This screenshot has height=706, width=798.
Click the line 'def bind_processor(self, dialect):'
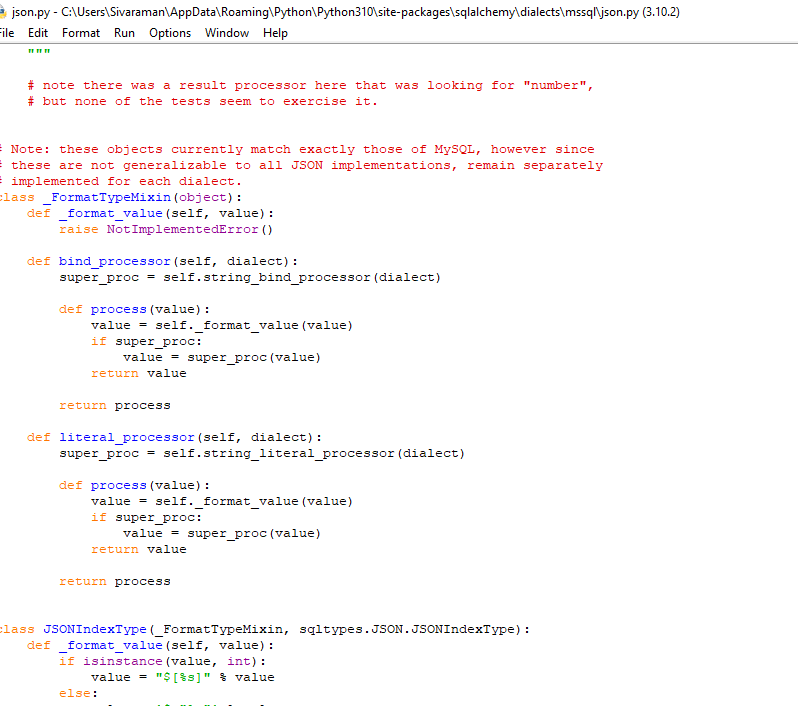tap(162, 262)
